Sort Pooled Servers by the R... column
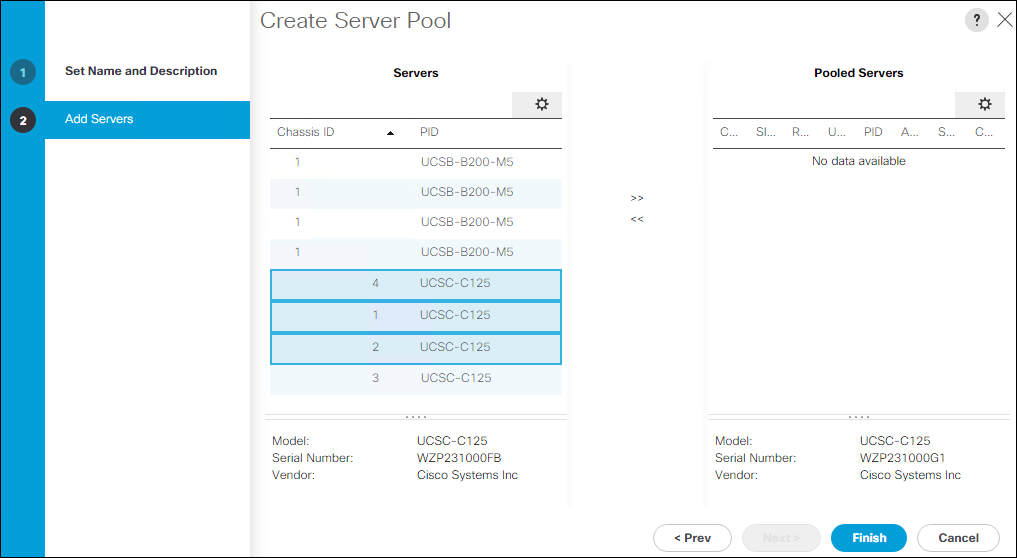The width and height of the screenshot is (1017, 558). [x=800, y=132]
